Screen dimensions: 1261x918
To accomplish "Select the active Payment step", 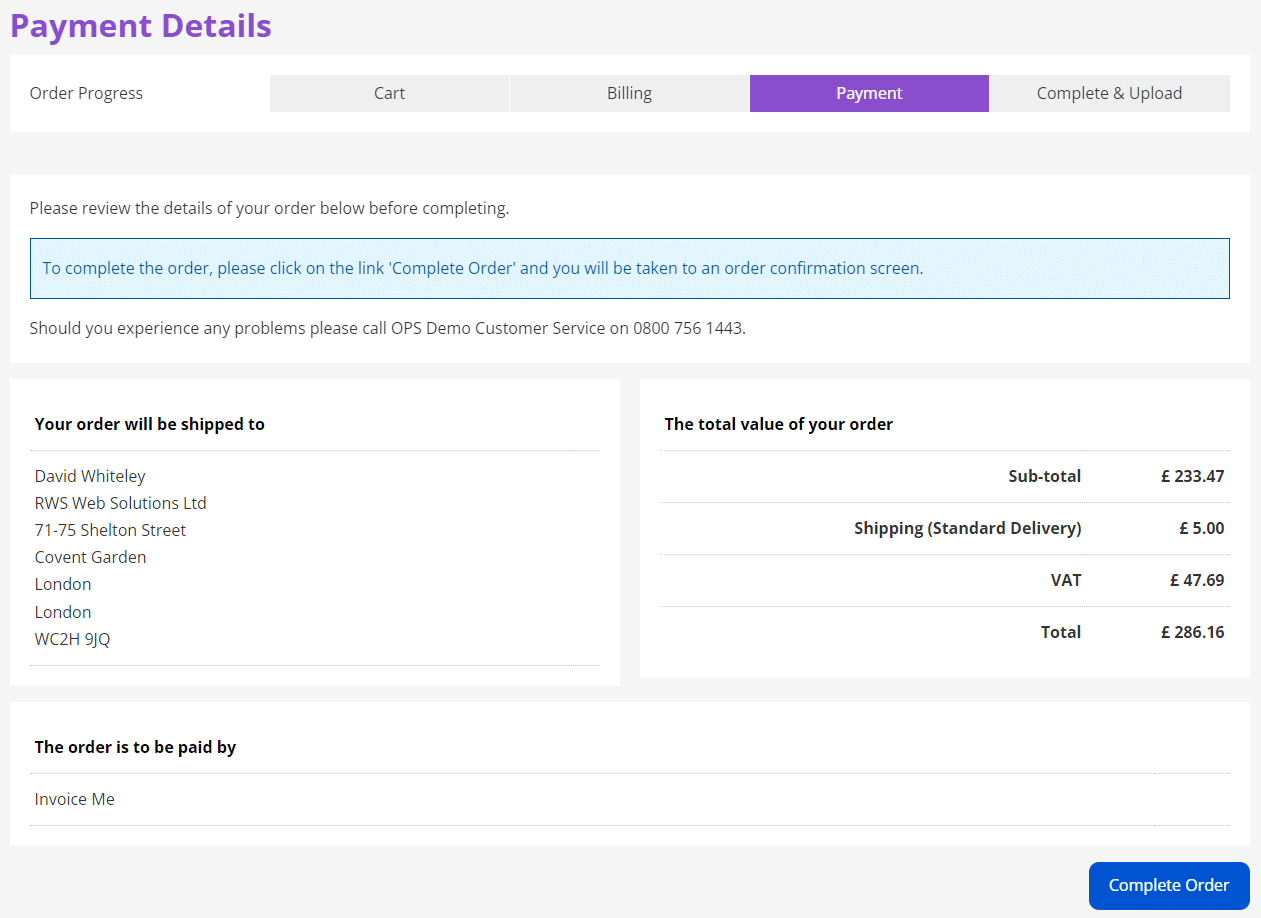I will click(869, 93).
